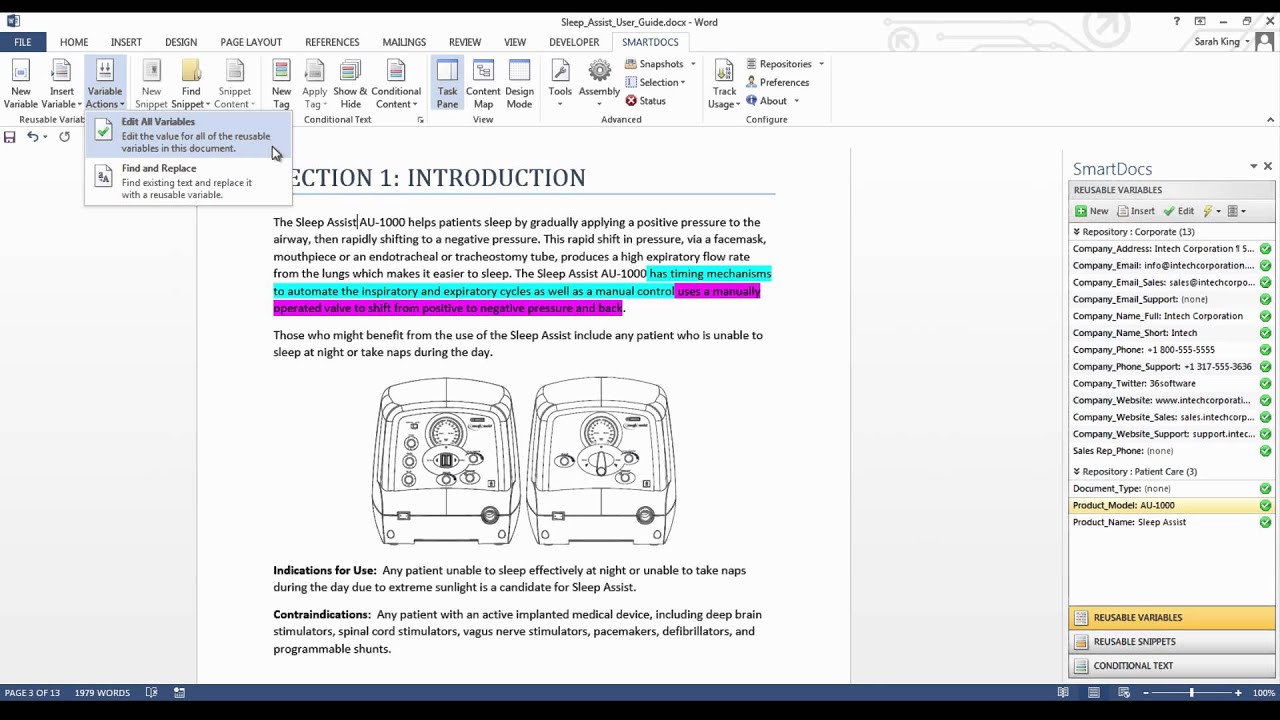Click the green check beside Company_Phone
1280x720 pixels.
(1265, 350)
